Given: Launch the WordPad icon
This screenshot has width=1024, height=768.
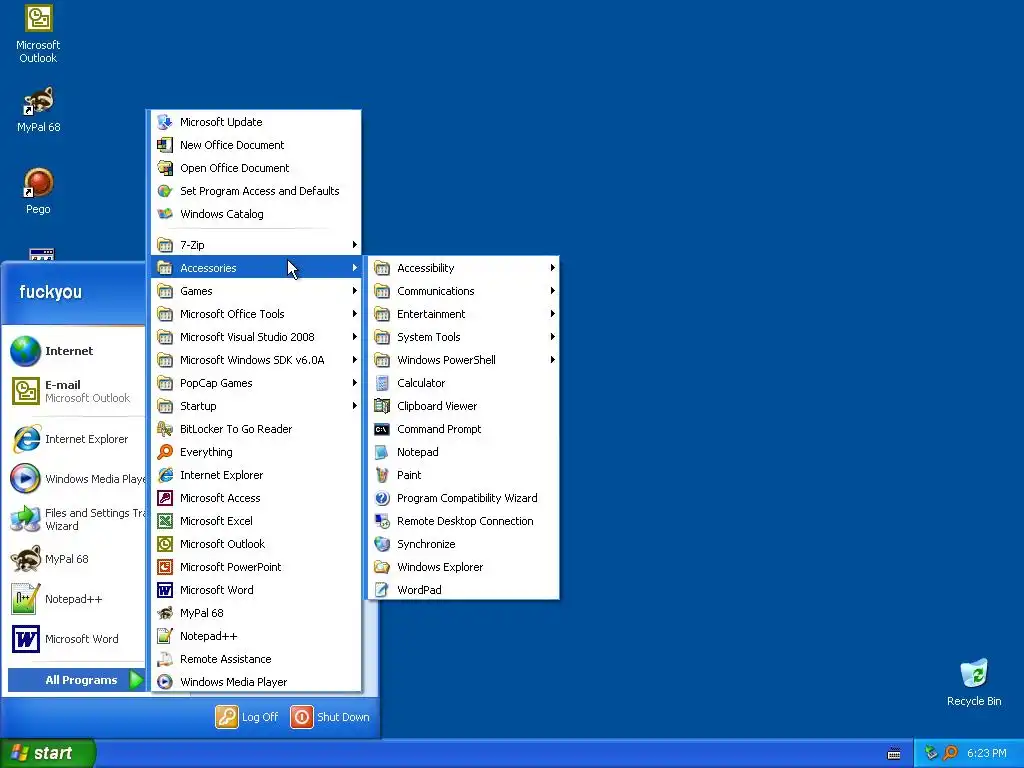Looking at the screenshot, I should click(x=382, y=590).
